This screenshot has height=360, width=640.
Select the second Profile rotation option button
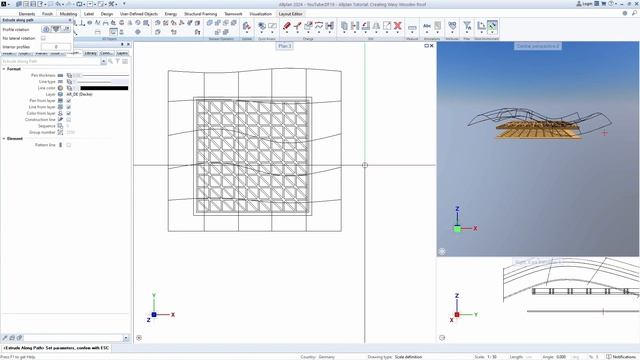[x=56, y=29]
